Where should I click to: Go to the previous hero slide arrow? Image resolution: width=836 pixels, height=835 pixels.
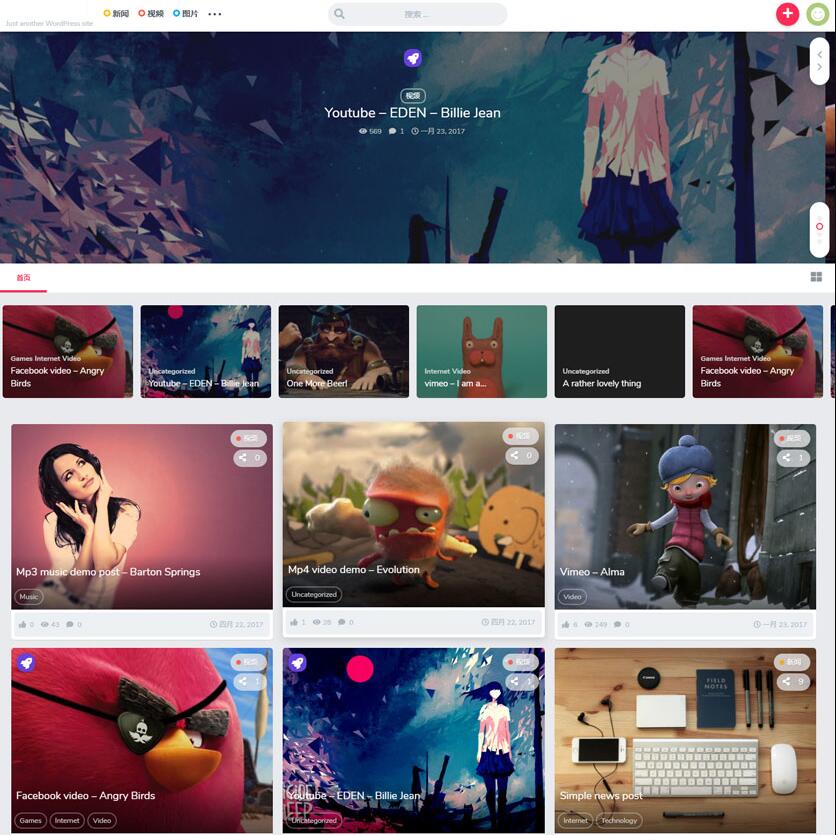coord(819,54)
